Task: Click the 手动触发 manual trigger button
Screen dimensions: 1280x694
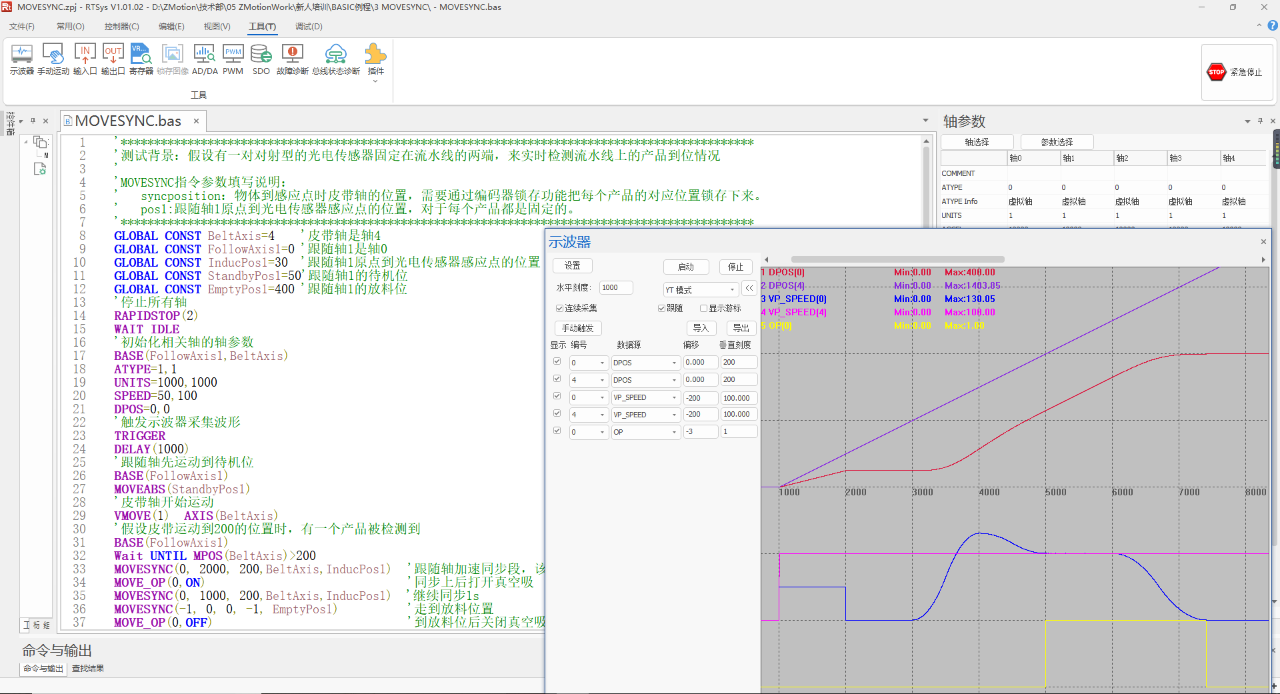Action: coord(578,328)
